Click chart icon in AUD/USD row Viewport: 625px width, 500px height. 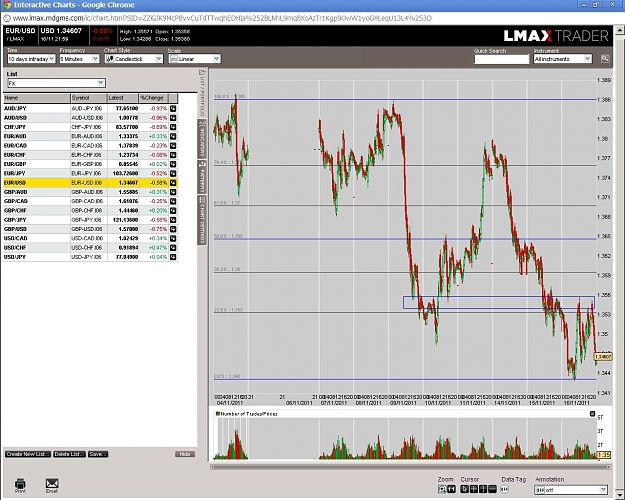(x=173, y=118)
